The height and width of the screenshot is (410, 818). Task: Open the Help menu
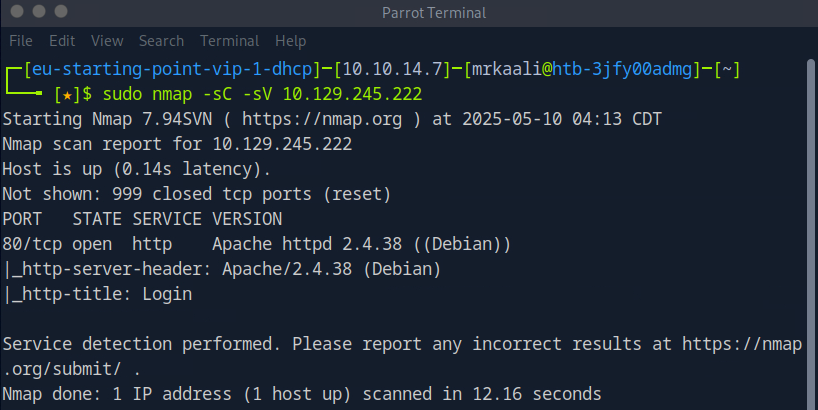coord(290,41)
